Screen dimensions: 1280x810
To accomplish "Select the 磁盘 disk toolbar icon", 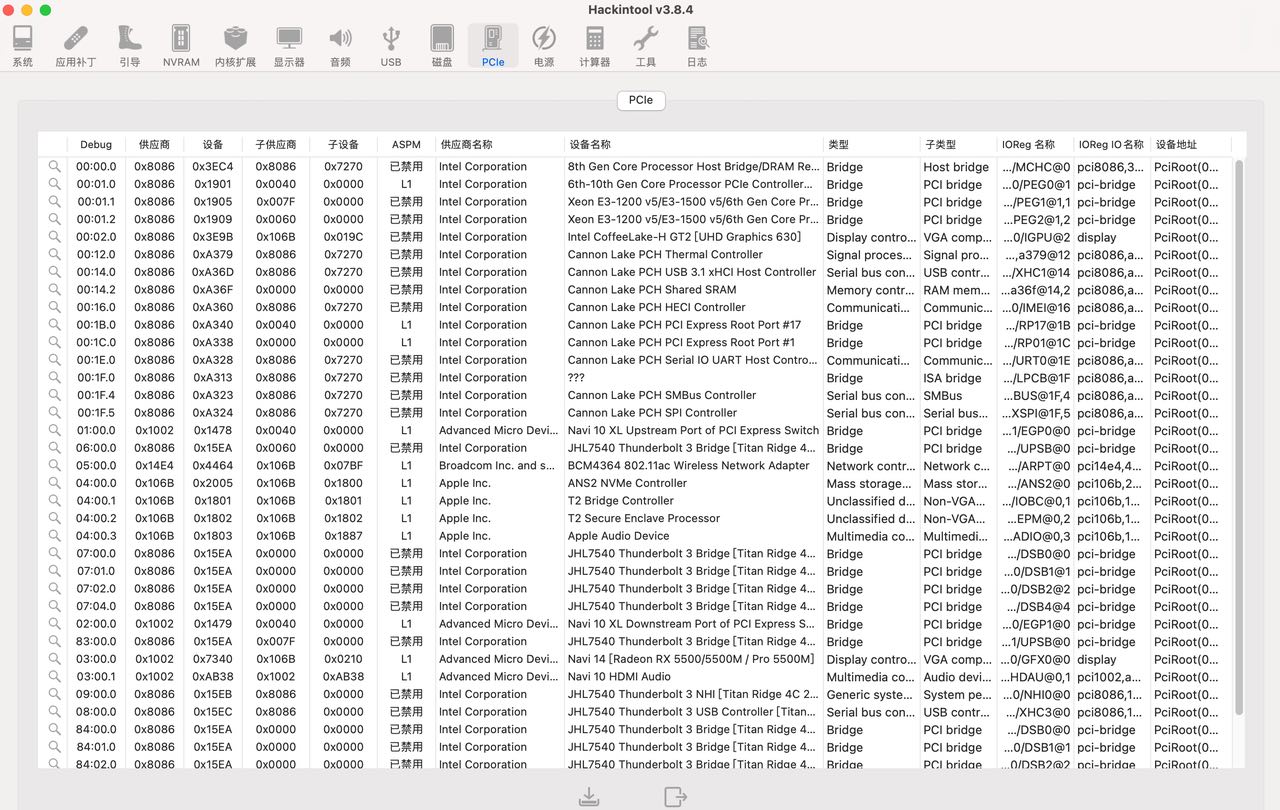I will pyautogui.click(x=442, y=46).
